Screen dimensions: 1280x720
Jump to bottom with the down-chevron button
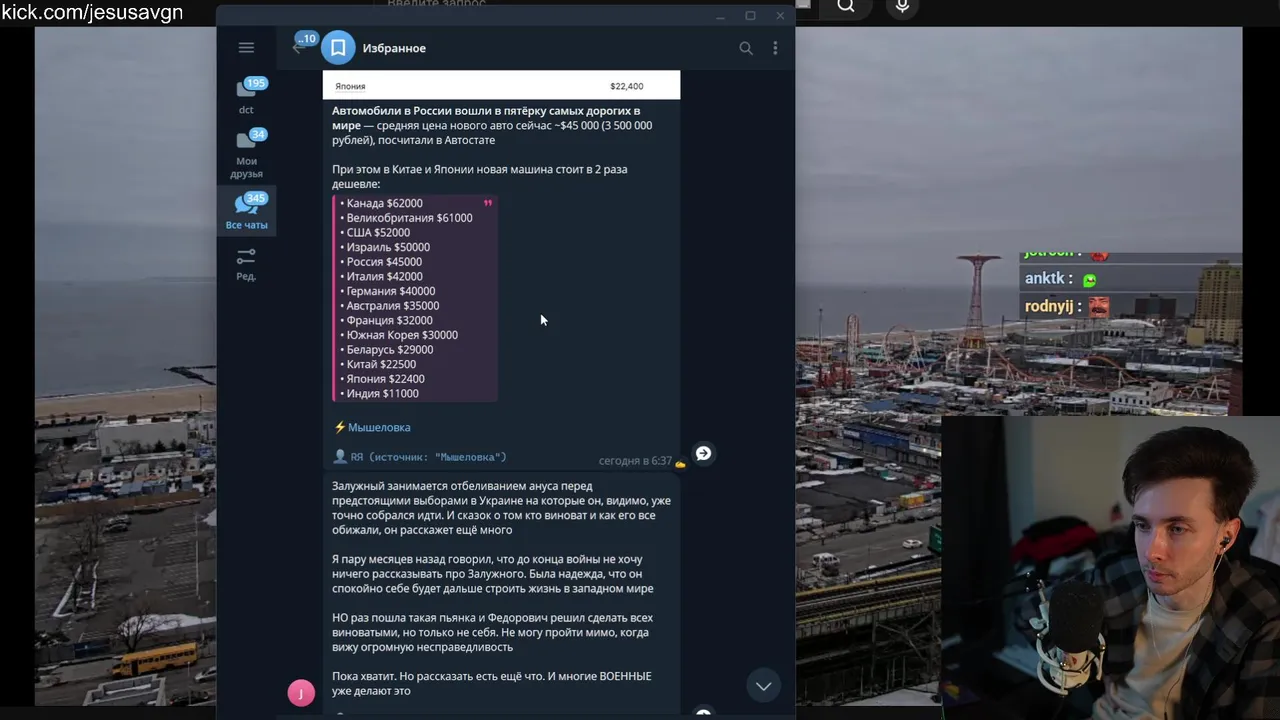[x=763, y=686]
